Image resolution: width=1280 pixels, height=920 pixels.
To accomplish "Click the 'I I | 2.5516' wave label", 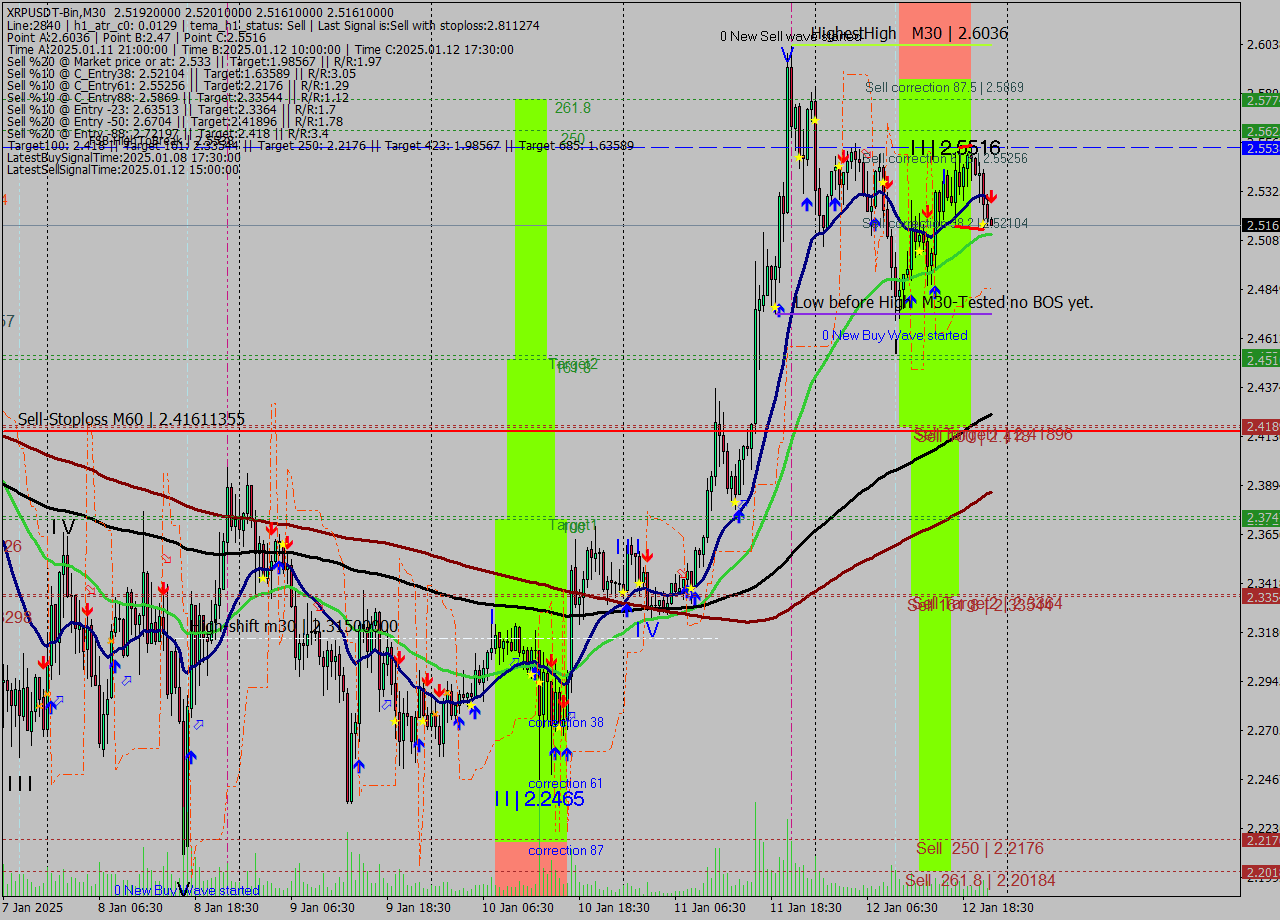I will coord(955,148).
